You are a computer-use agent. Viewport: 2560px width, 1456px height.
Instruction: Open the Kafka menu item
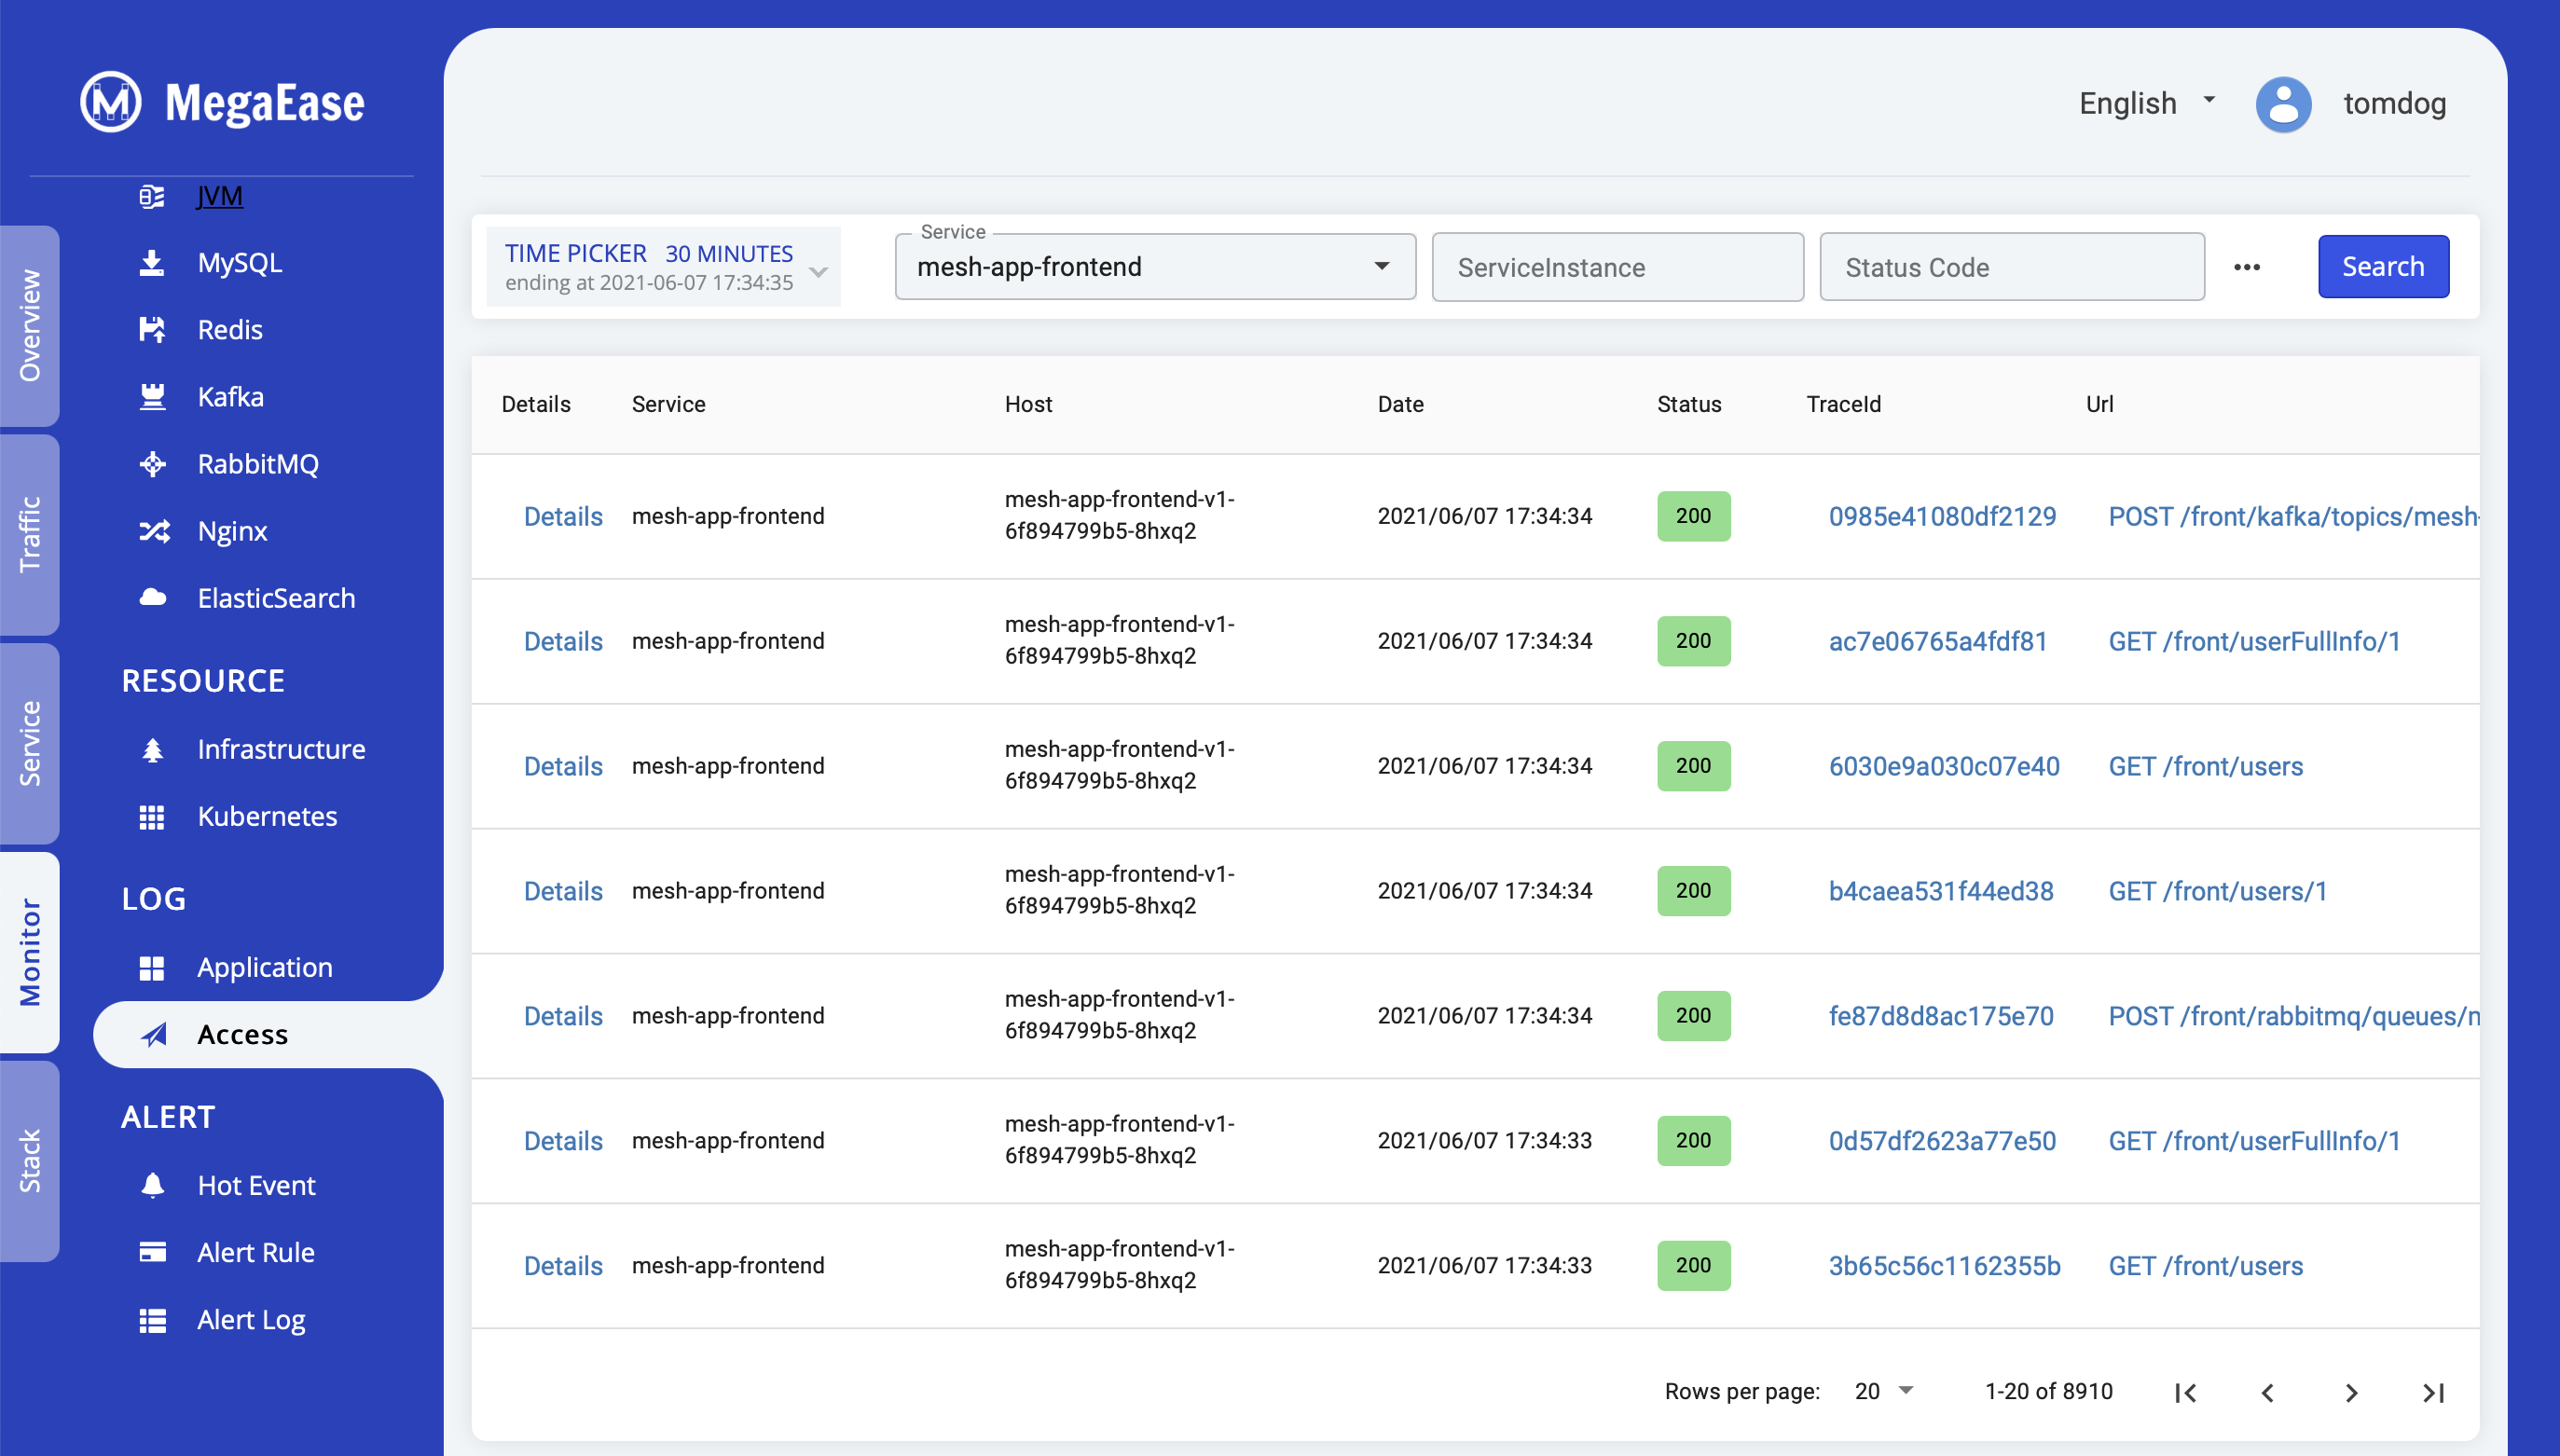coord(231,397)
